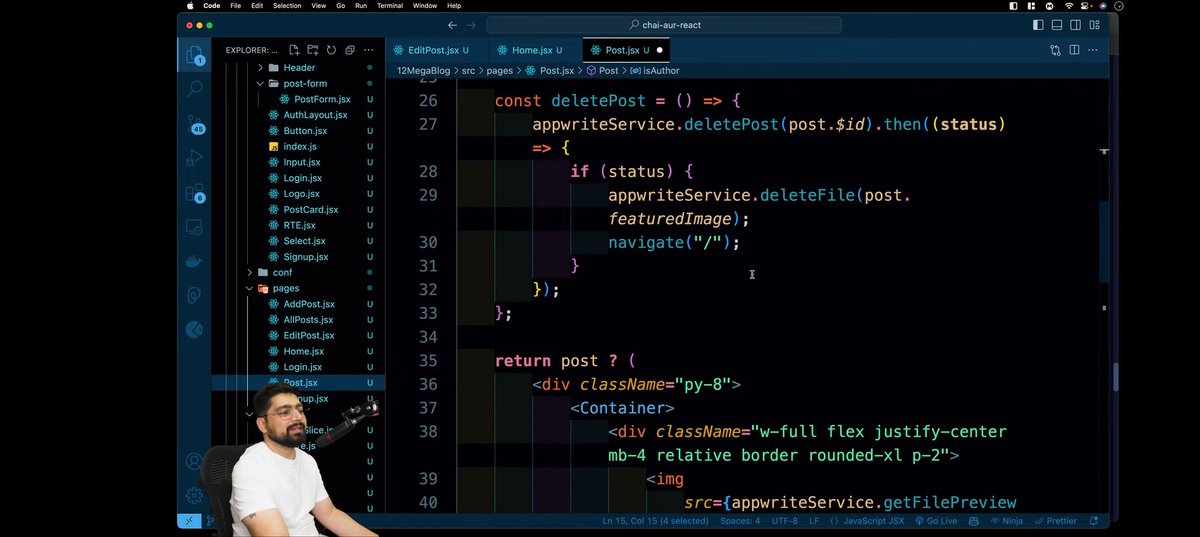Refresh the Explorer file tree
Viewport: 1200px width, 537px height.
coord(330,50)
